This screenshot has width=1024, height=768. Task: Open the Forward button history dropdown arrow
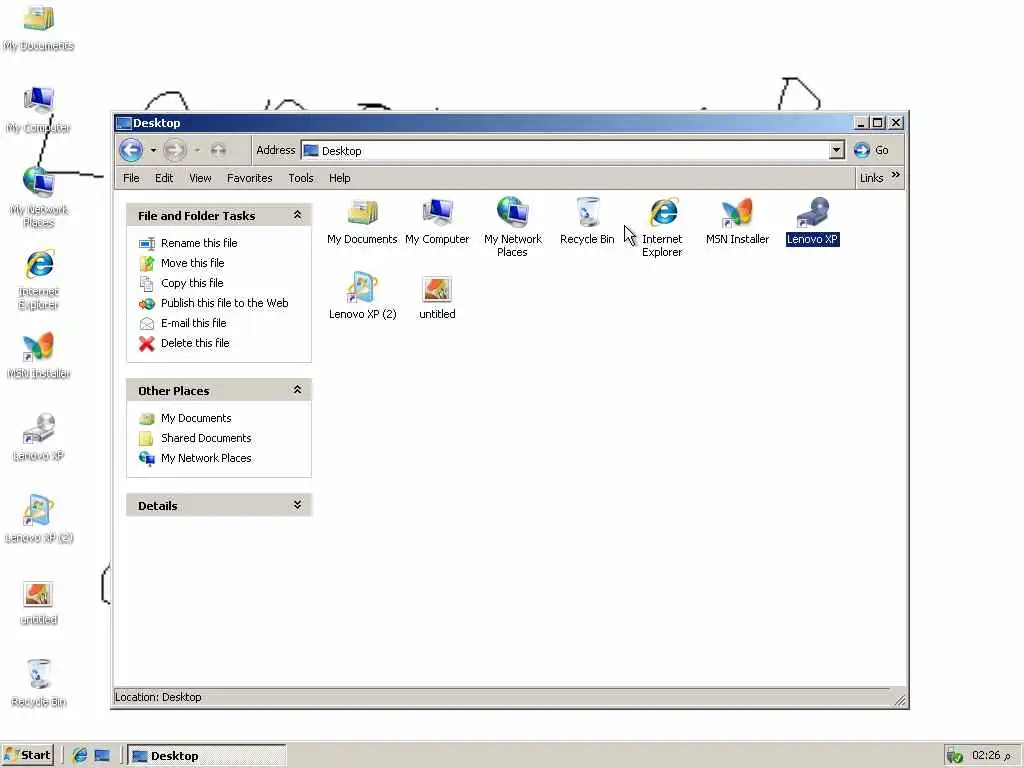click(x=197, y=150)
